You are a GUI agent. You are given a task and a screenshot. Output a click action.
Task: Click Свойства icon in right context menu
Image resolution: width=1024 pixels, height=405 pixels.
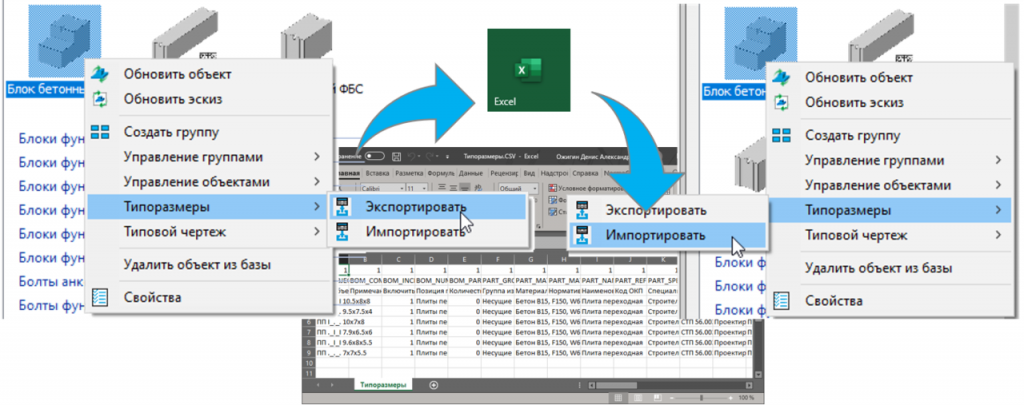pyautogui.click(x=781, y=301)
